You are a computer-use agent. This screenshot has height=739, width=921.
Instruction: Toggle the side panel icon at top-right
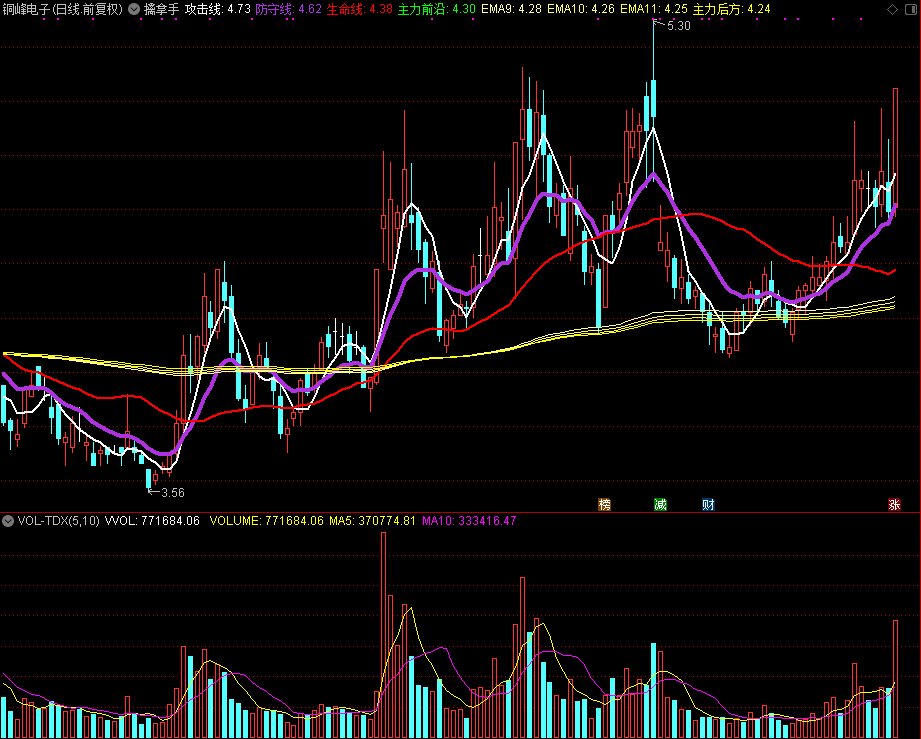point(912,9)
